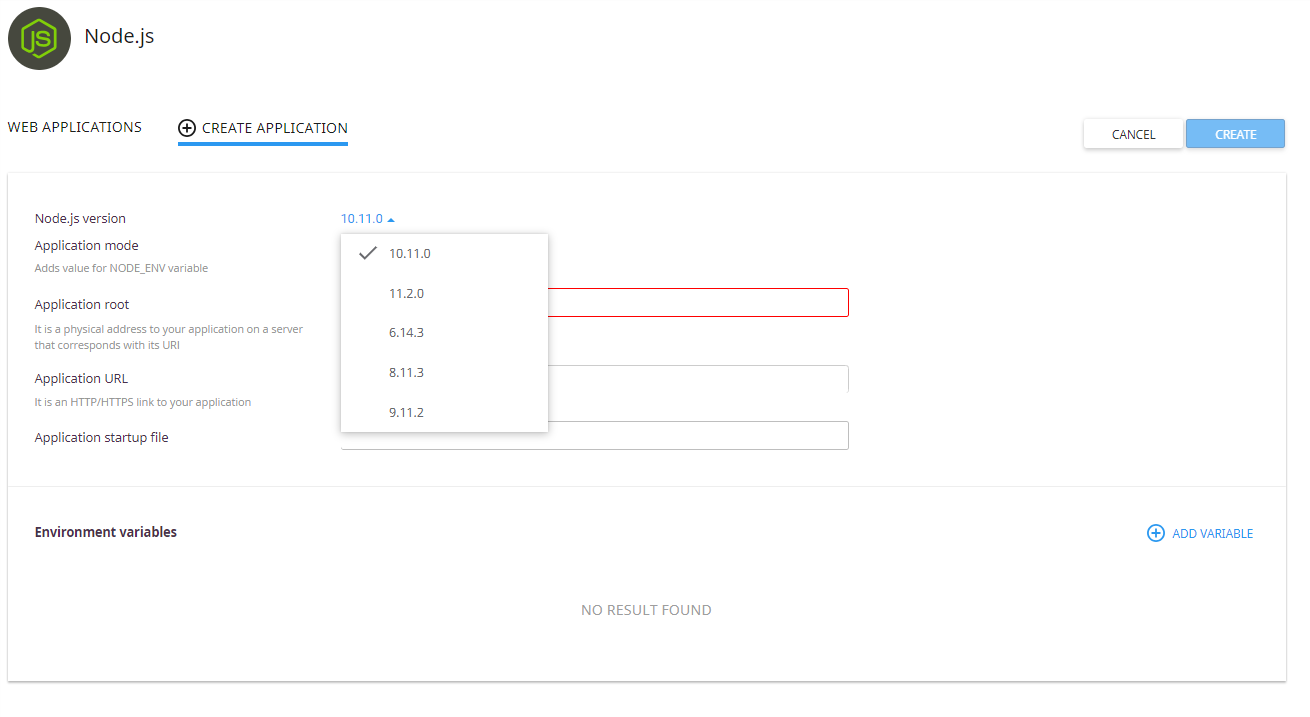Click the No Result Found message
The height and width of the screenshot is (717, 1310).
pyautogui.click(x=646, y=610)
